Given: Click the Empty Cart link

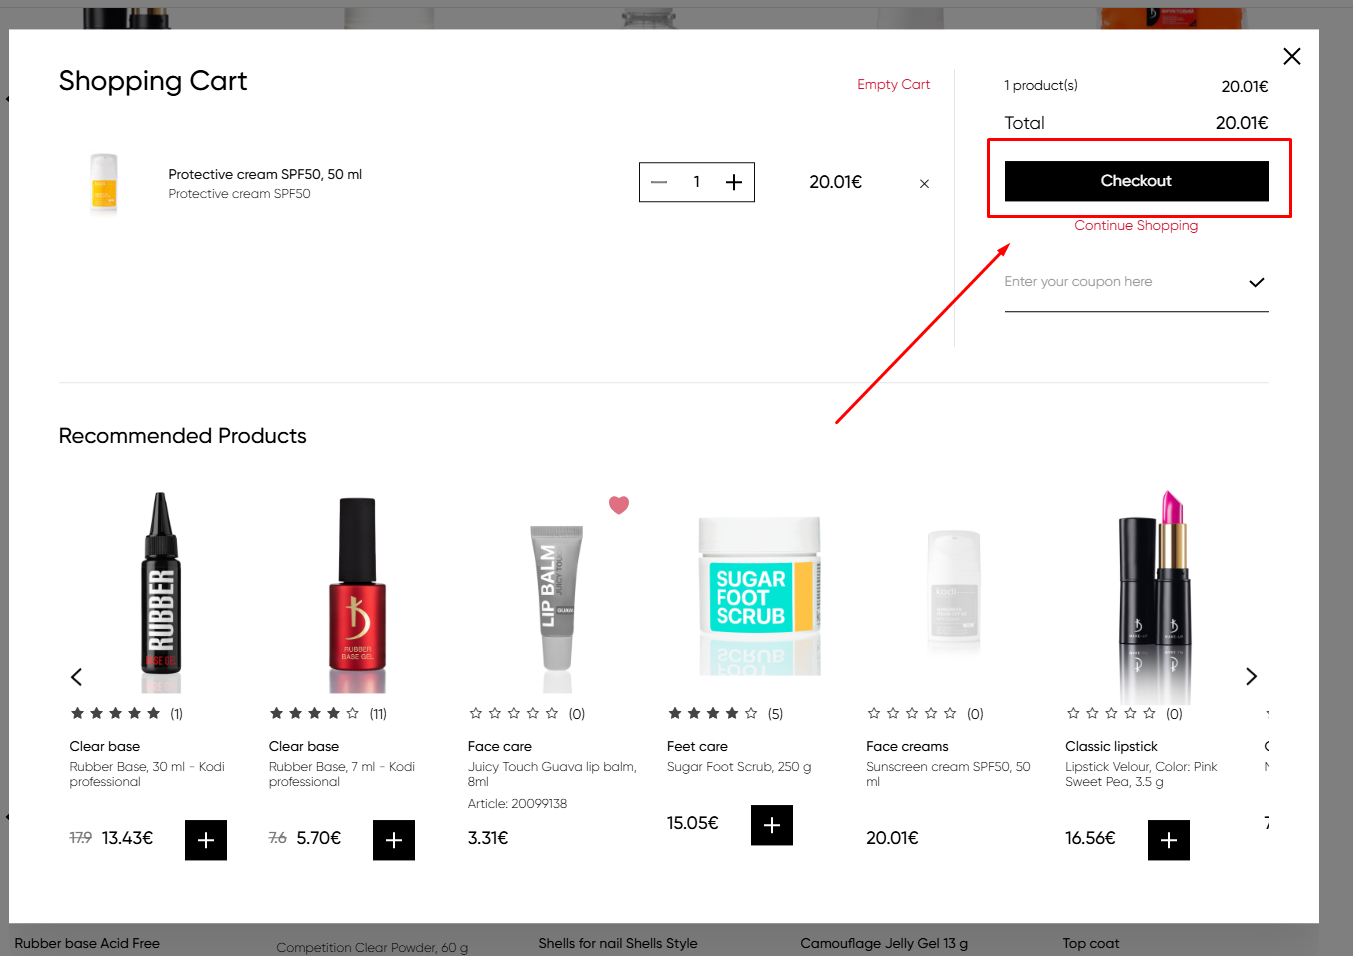Looking at the screenshot, I should (x=893, y=85).
